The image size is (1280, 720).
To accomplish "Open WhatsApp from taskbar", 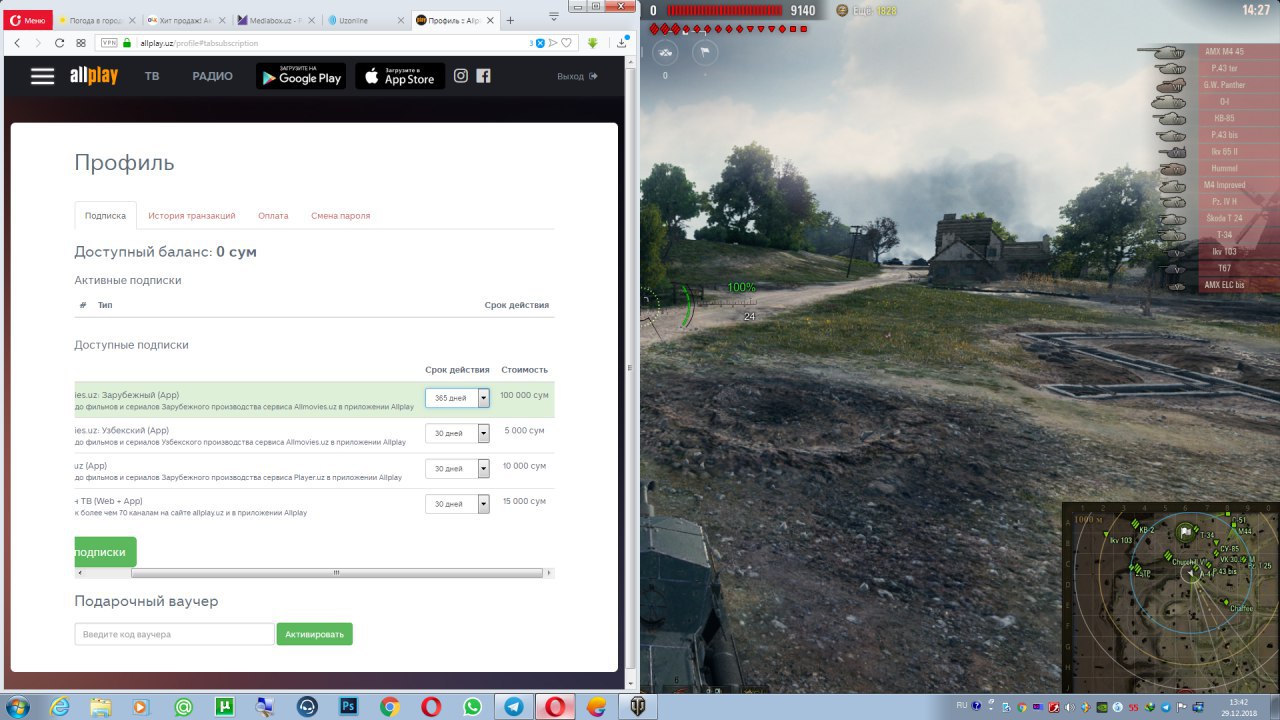I will 472,706.
